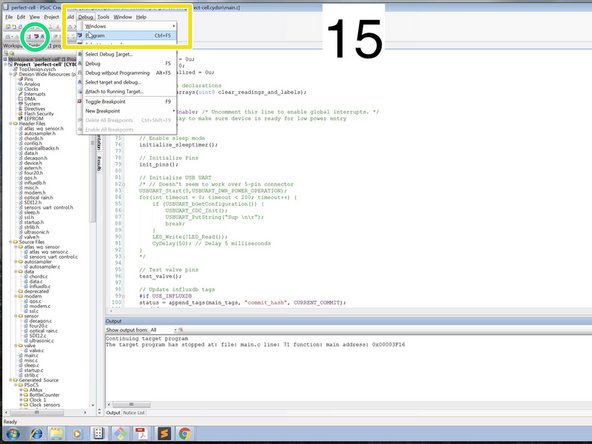Viewport: 592px width, 444px height.
Task: Open the Results vertical side tab
Action: (99, 163)
